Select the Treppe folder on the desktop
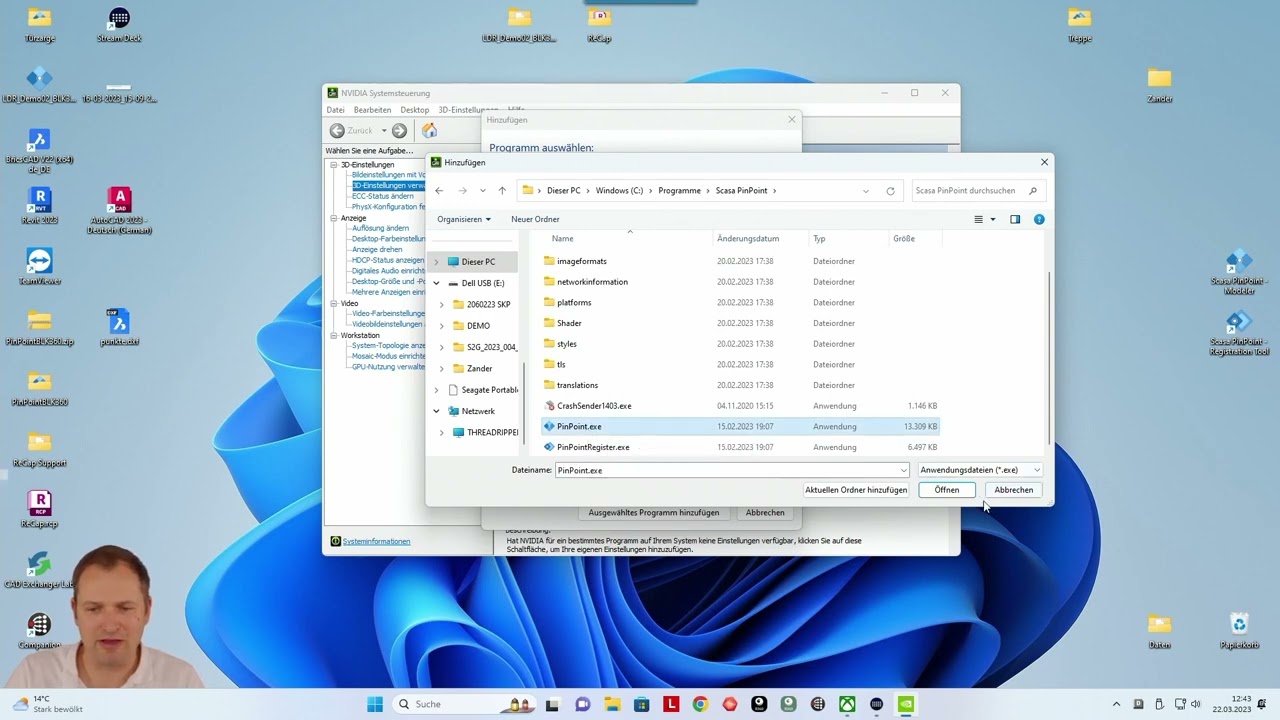The height and width of the screenshot is (720, 1280). [1079, 25]
